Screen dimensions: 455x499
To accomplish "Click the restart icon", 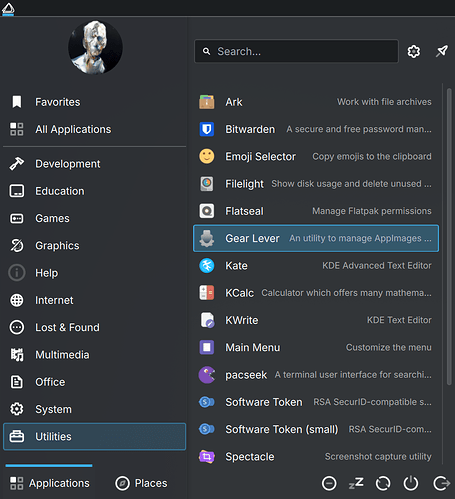I will click(383, 483).
